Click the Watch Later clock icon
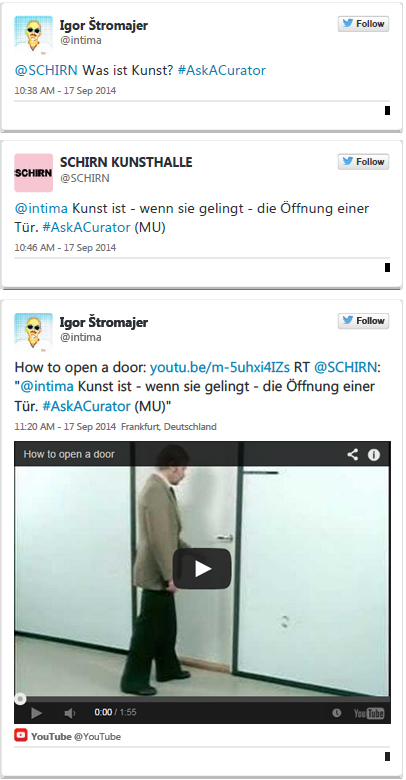This screenshot has width=406, height=780. (x=337, y=713)
